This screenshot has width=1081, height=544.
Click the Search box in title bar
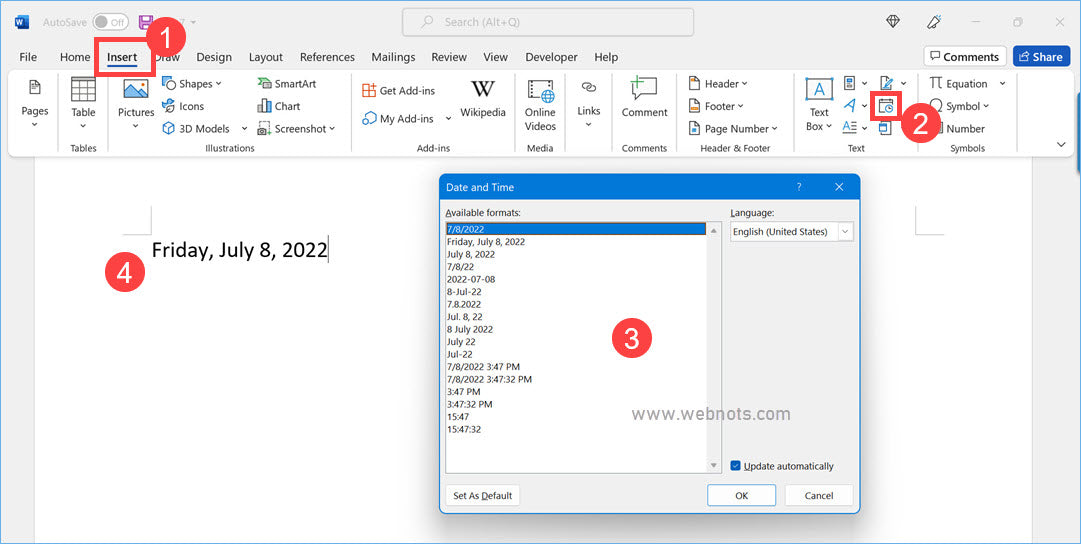coord(547,22)
